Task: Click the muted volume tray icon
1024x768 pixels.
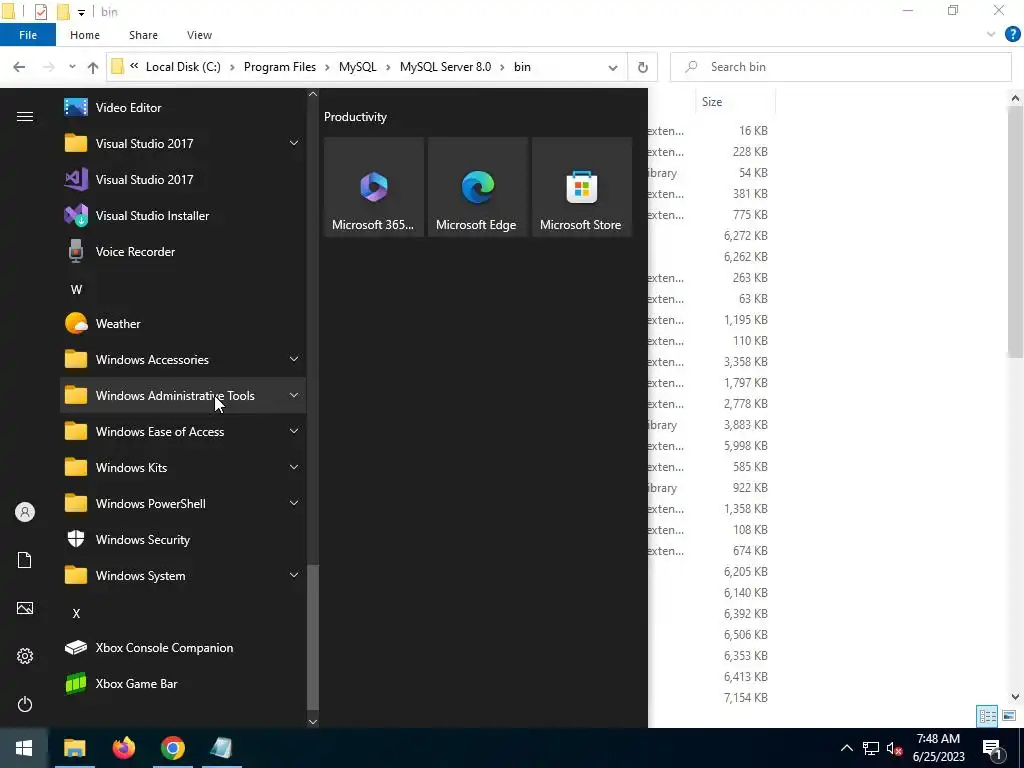Action: coord(894,748)
